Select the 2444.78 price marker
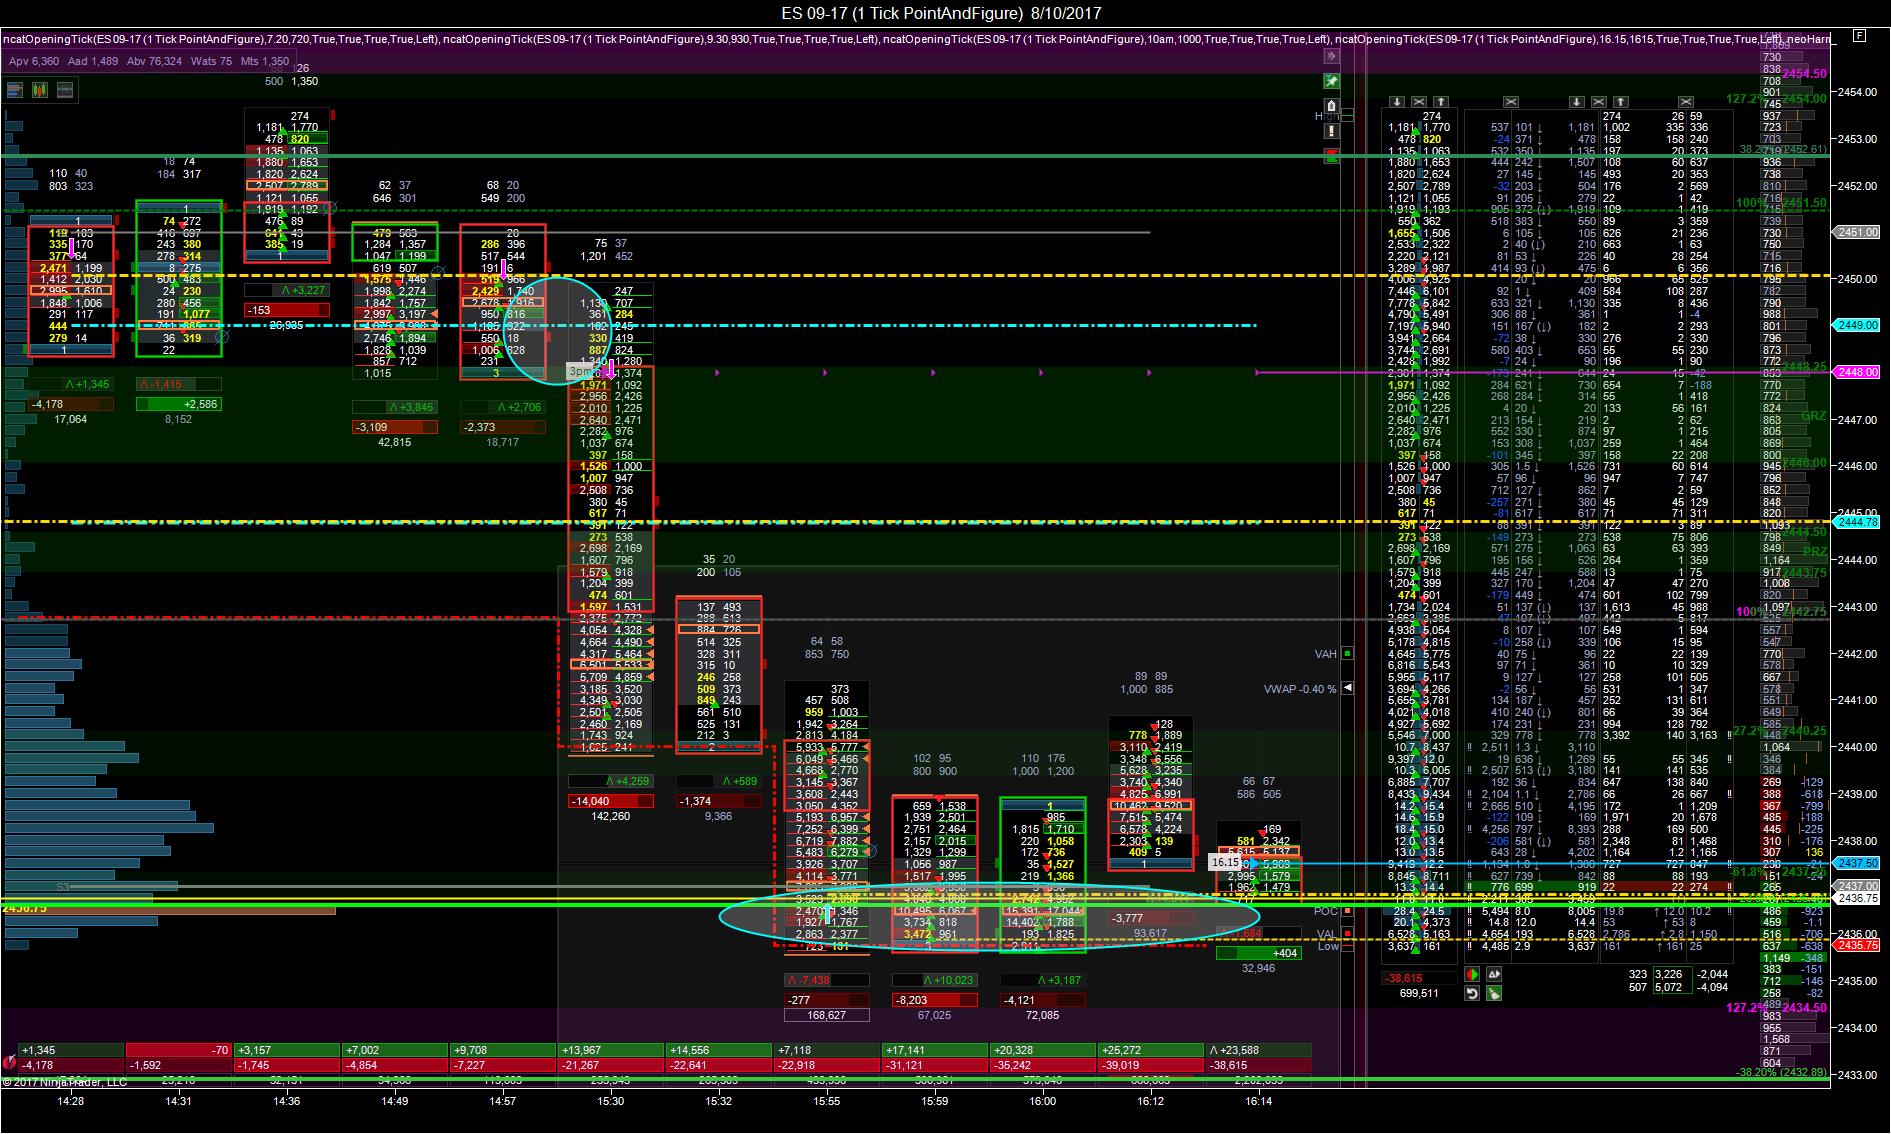The width and height of the screenshot is (1891, 1134). 1858,522
